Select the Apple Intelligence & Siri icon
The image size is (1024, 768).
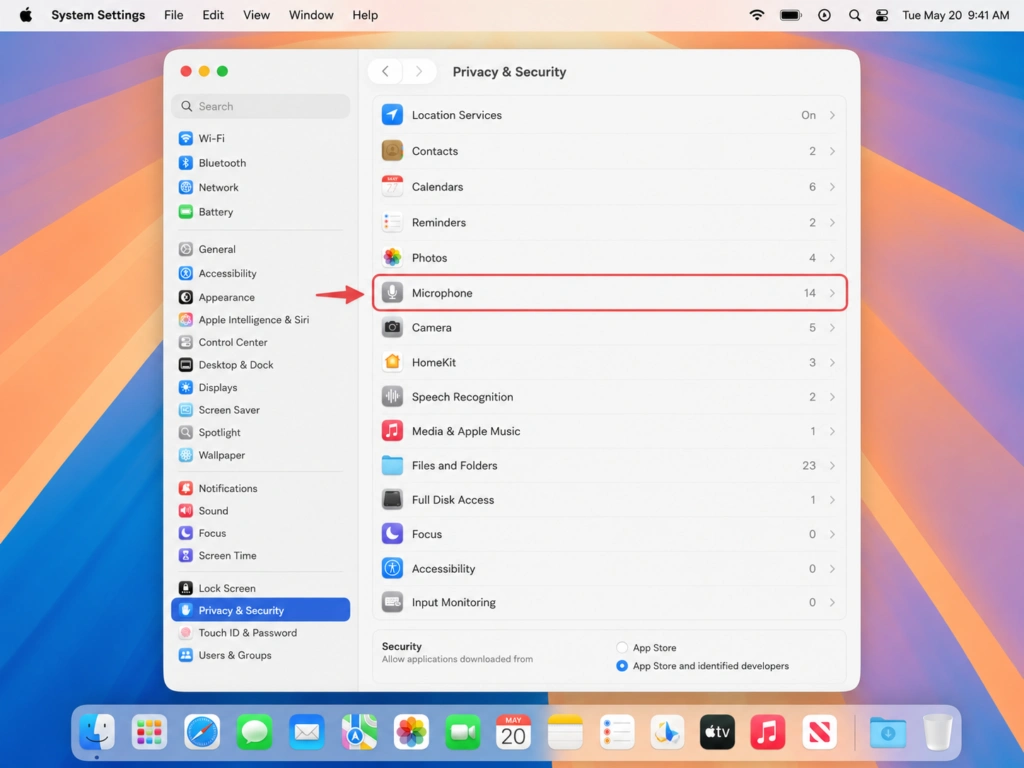pyautogui.click(x=185, y=319)
